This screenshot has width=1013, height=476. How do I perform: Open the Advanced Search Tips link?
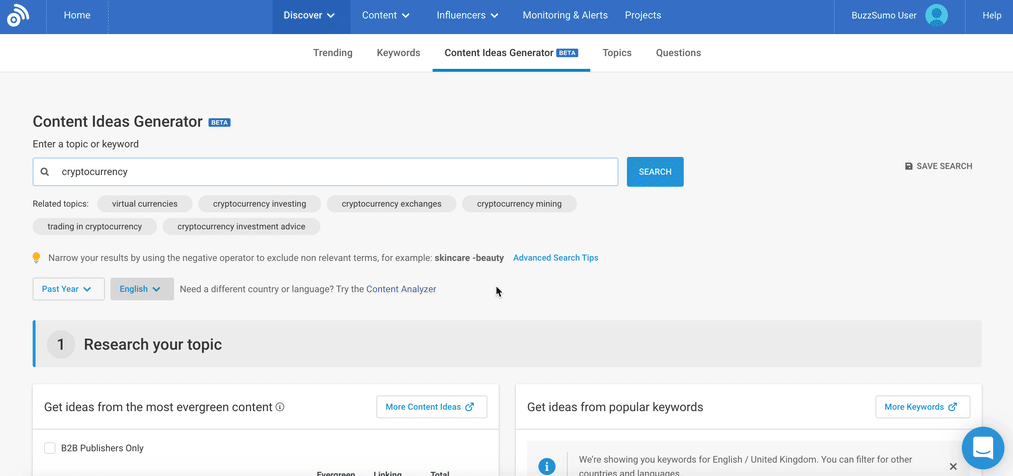[555, 258]
